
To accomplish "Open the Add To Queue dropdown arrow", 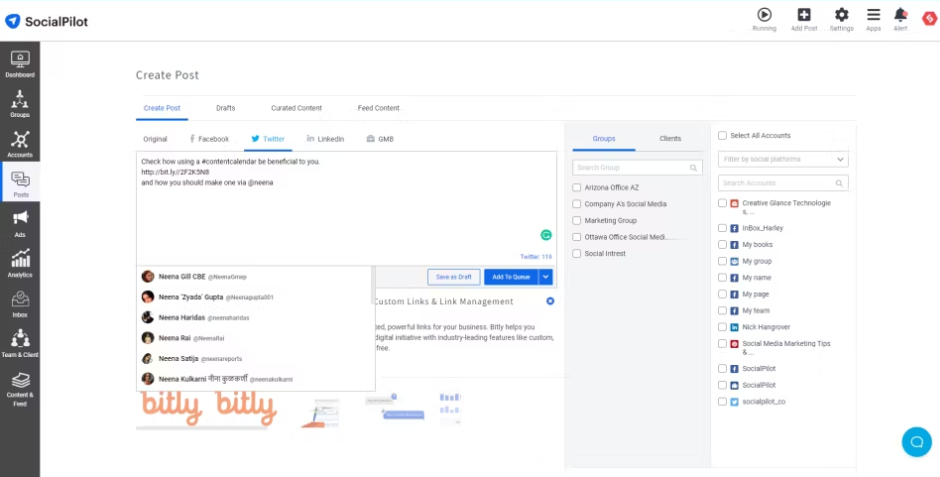I will (x=545, y=277).
